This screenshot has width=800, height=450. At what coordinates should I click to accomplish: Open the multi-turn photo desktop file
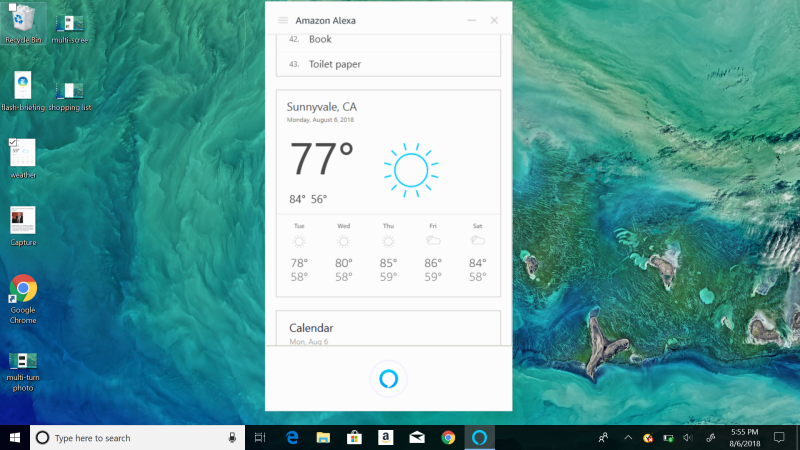click(x=23, y=372)
